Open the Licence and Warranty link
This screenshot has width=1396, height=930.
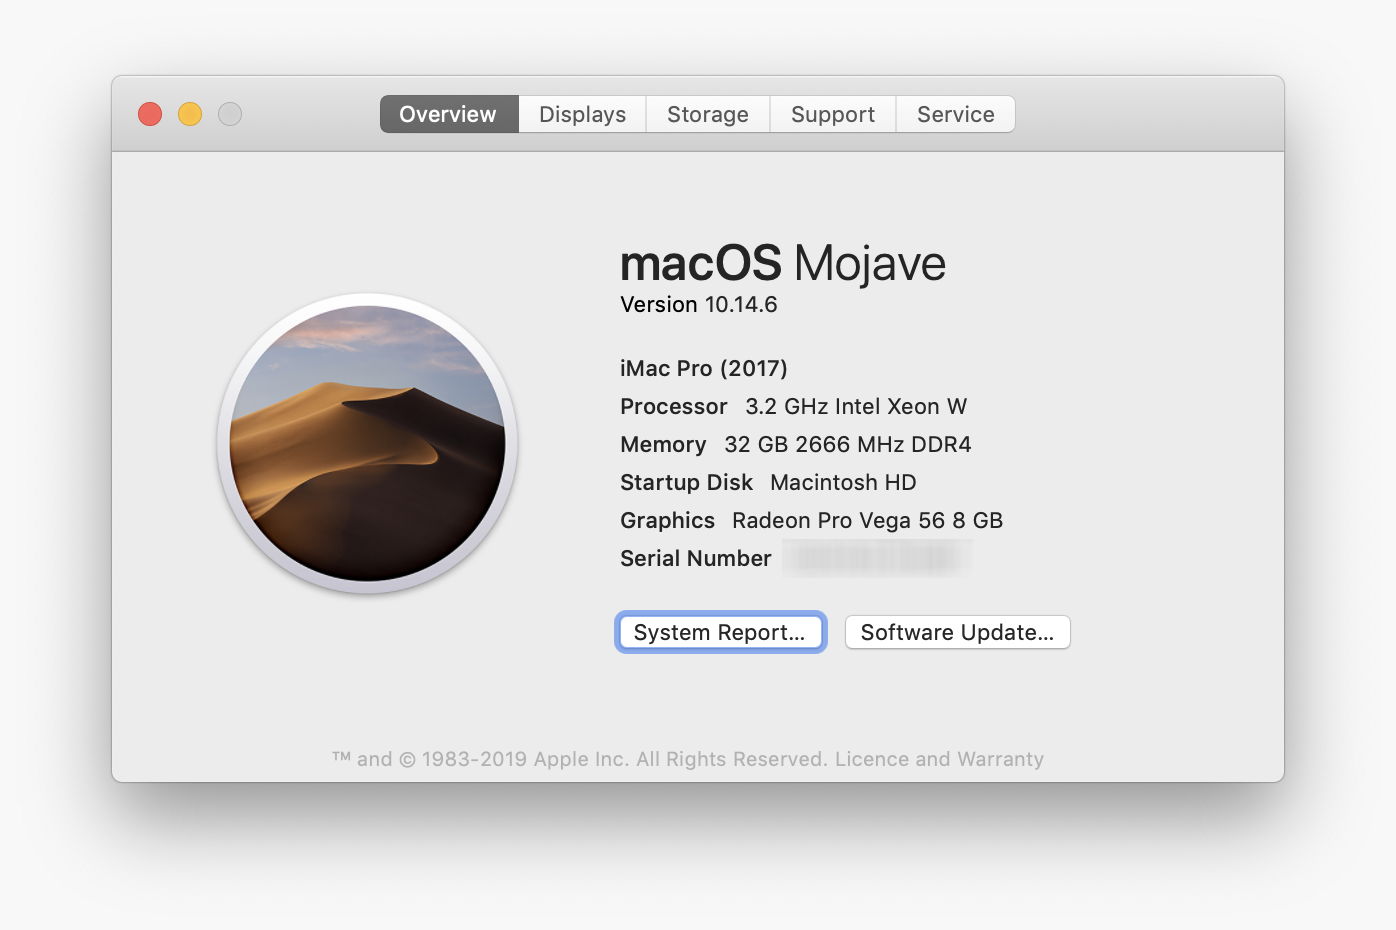(939, 759)
